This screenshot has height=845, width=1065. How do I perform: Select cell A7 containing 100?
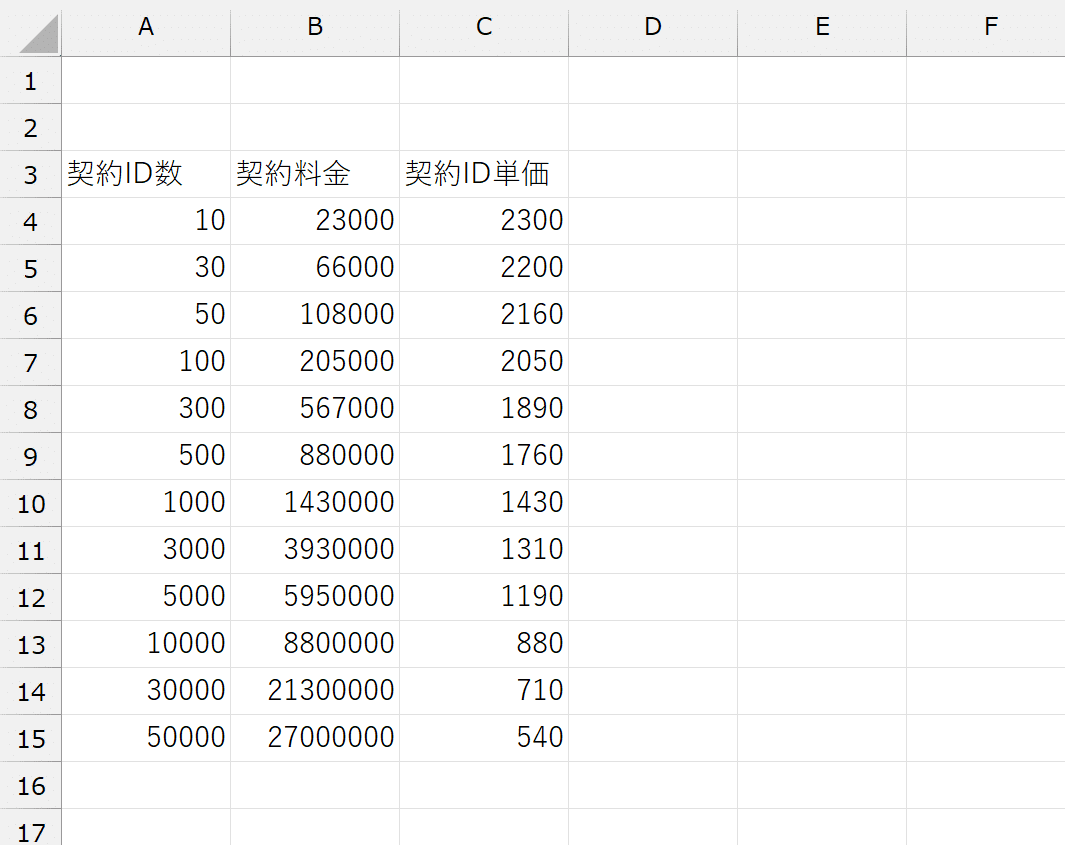tap(146, 362)
